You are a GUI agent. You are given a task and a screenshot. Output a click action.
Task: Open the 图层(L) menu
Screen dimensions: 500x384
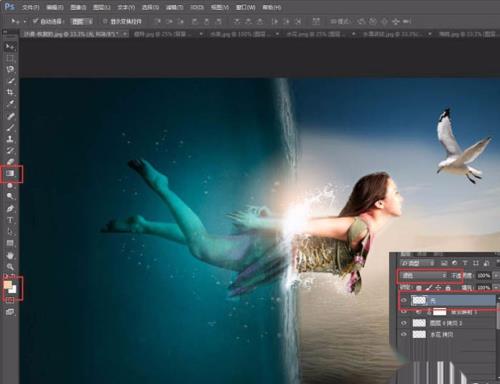tap(102, 7)
